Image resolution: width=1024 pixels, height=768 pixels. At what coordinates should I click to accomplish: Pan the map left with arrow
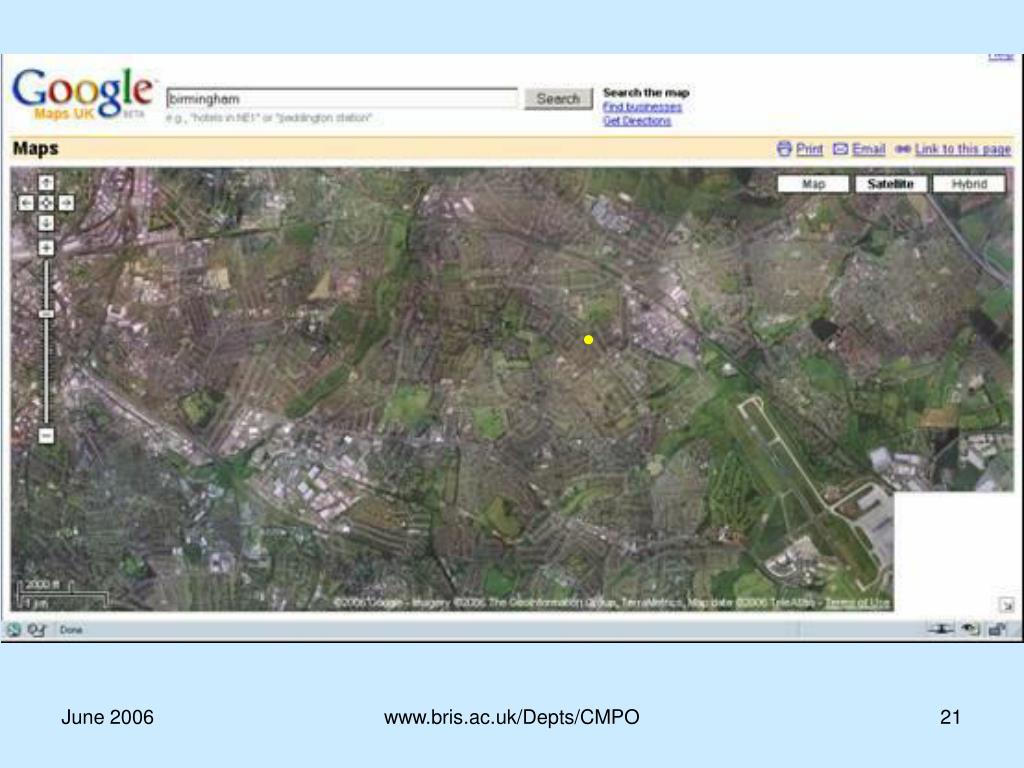coord(26,203)
